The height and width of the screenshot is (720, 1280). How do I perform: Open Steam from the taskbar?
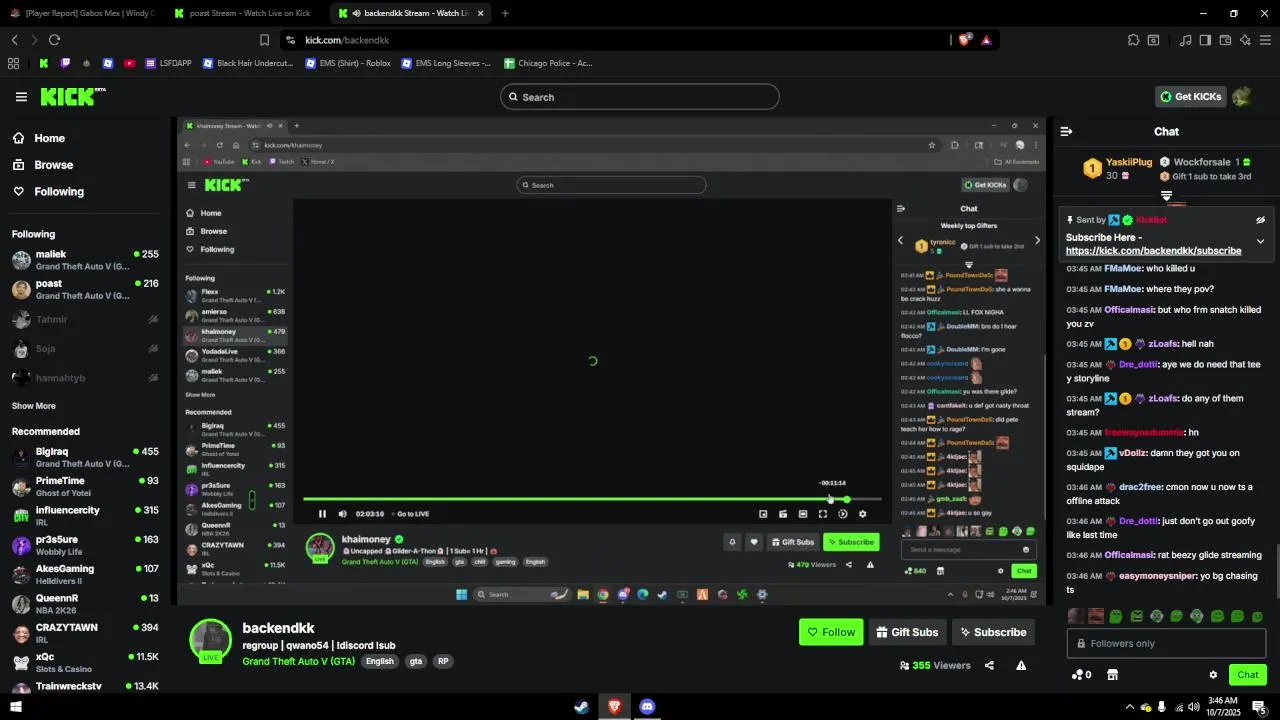(581, 706)
